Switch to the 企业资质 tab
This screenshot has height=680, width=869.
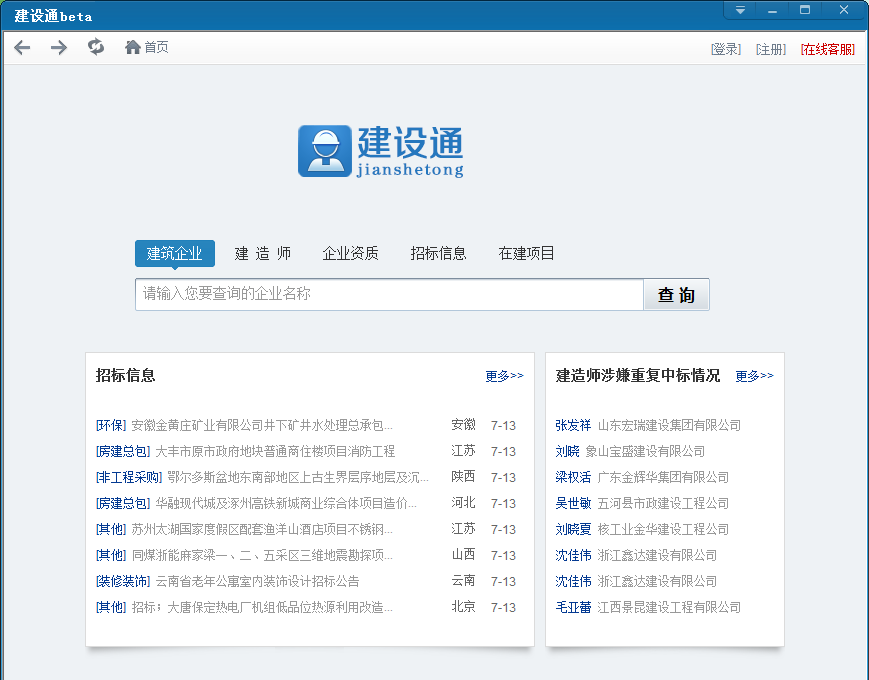tap(350, 254)
